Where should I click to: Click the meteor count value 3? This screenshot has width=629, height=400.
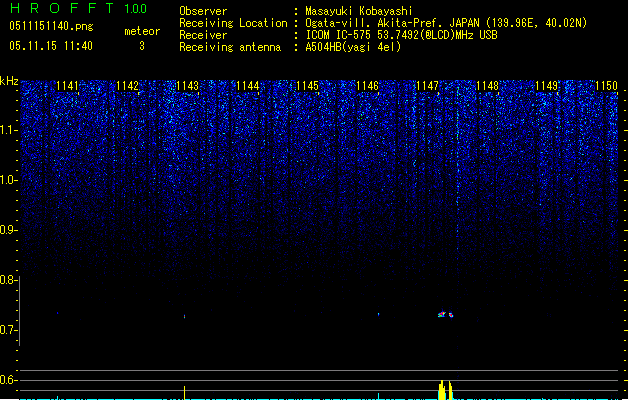(x=142, y=46)
